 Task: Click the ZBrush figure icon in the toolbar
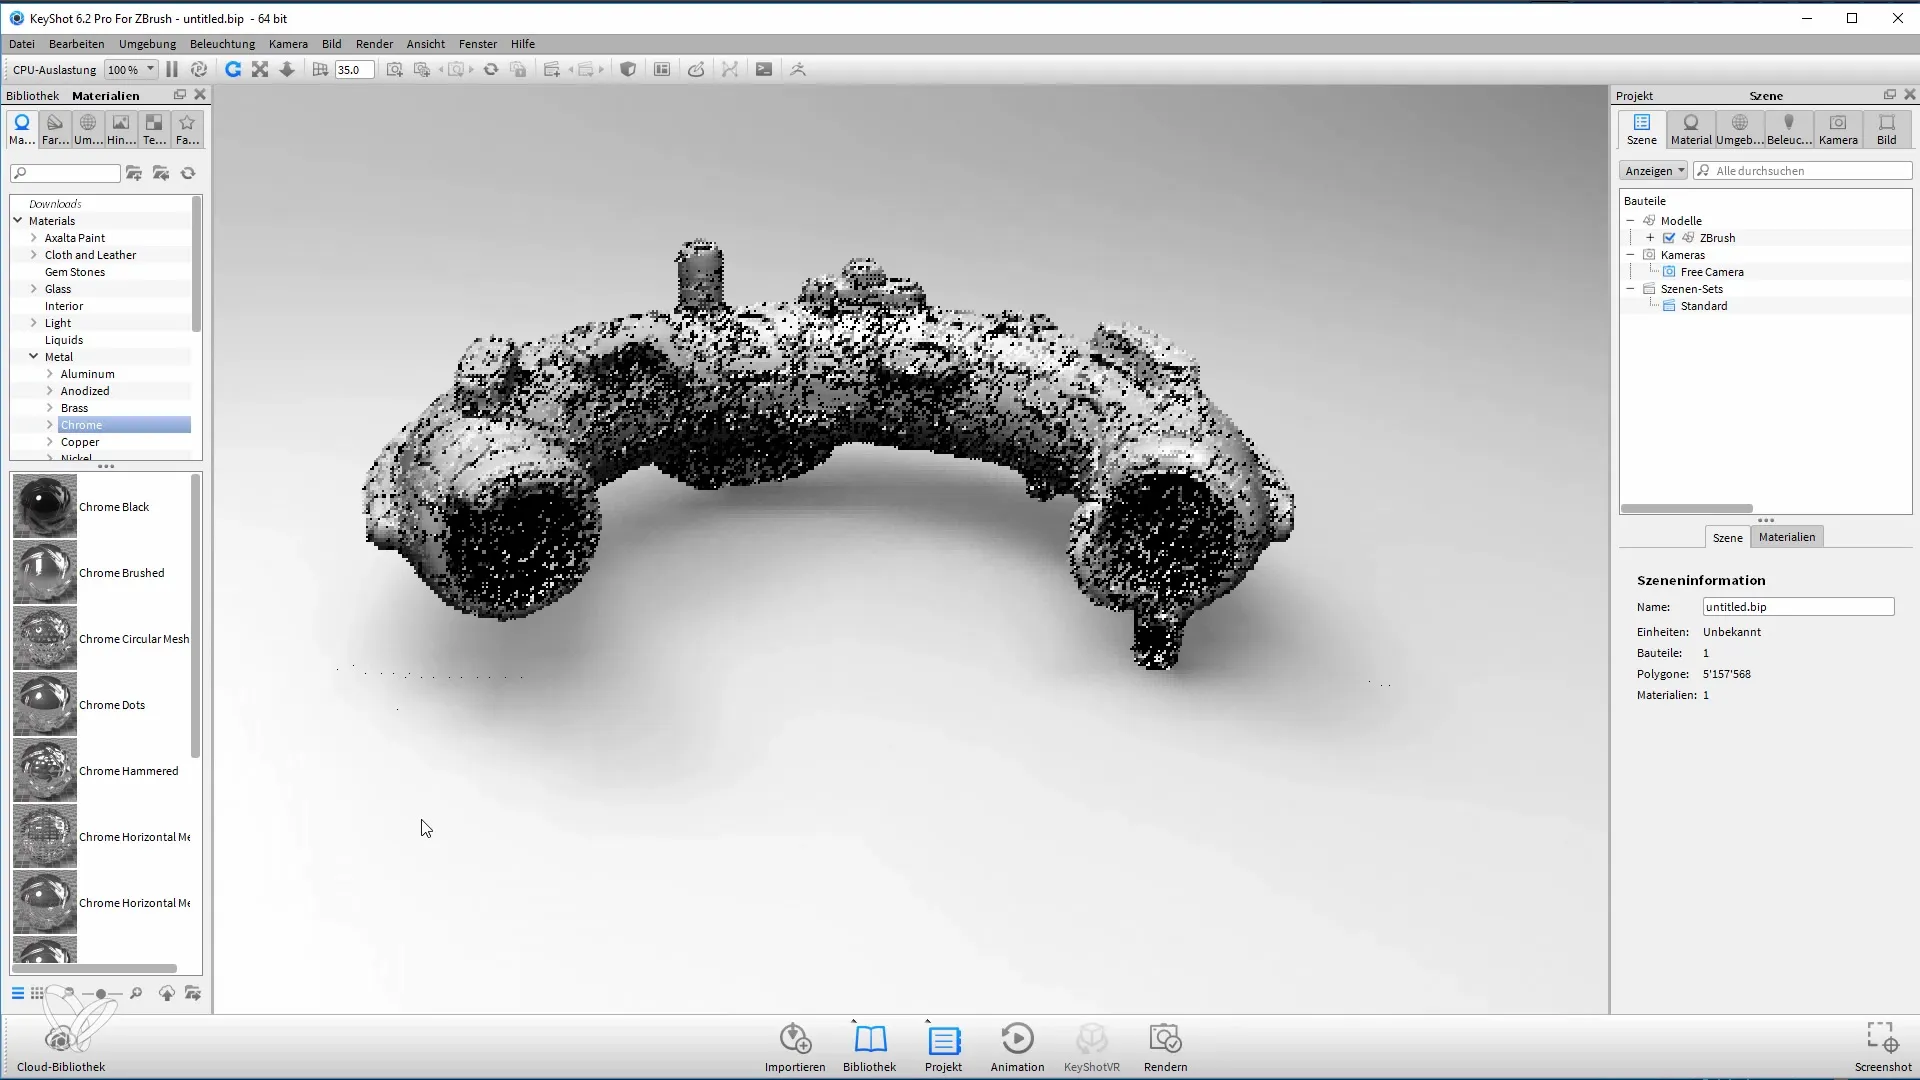tap(798, 69)
